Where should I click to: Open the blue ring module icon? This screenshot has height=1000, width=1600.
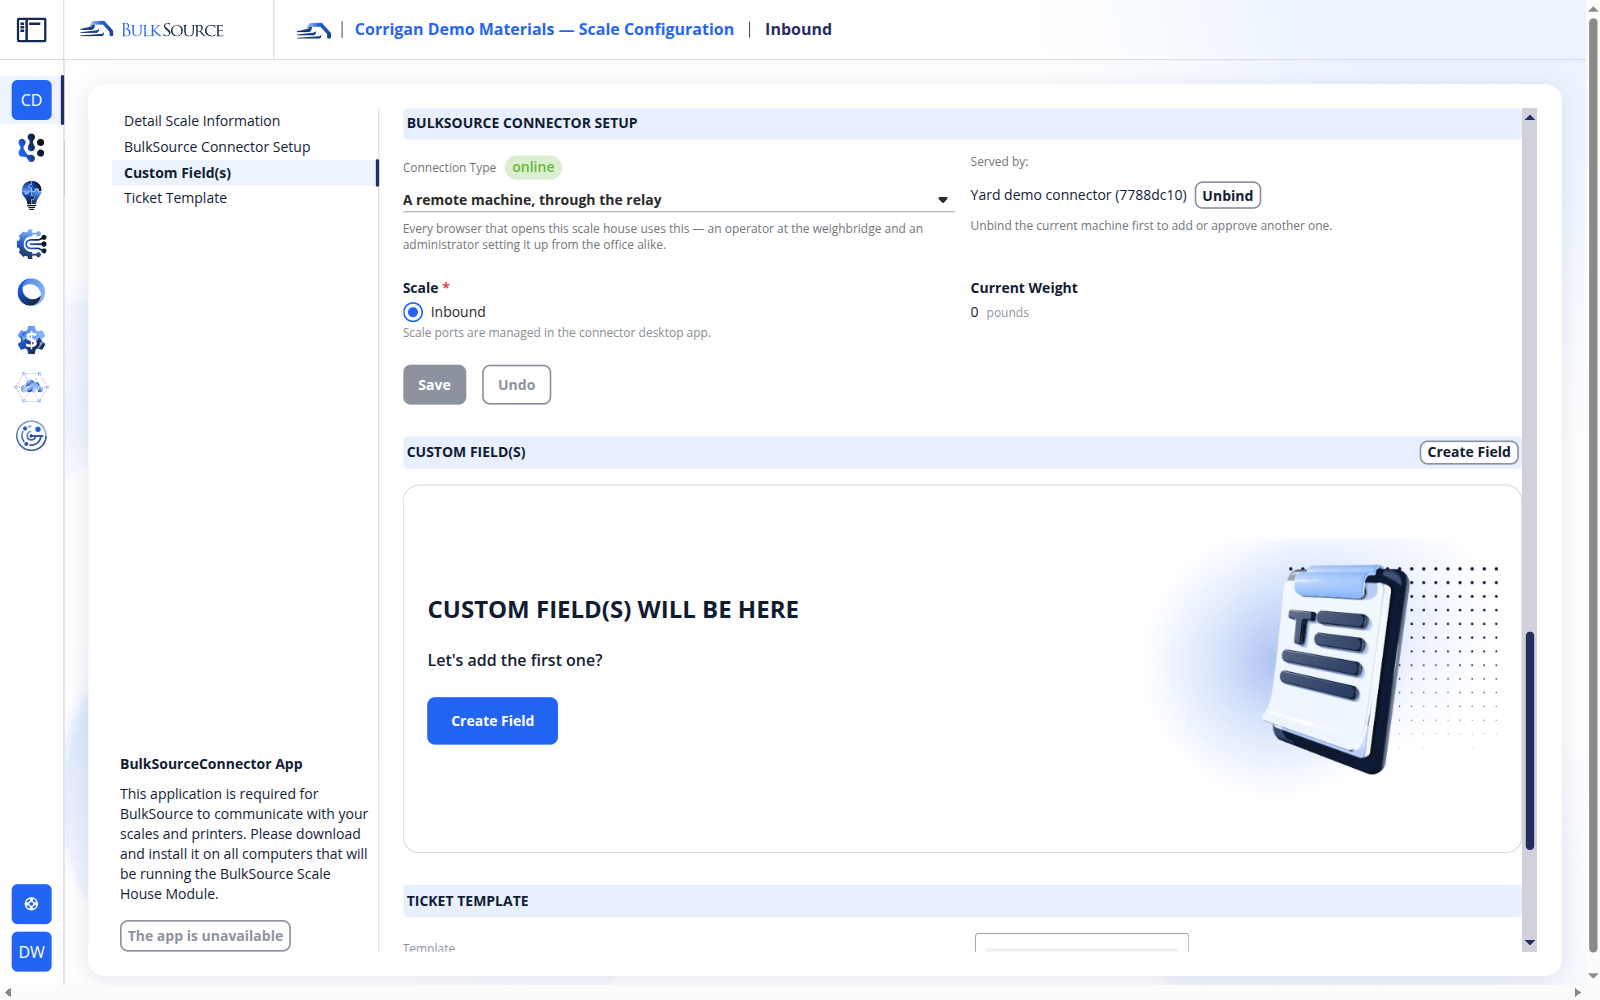(32, 292)
